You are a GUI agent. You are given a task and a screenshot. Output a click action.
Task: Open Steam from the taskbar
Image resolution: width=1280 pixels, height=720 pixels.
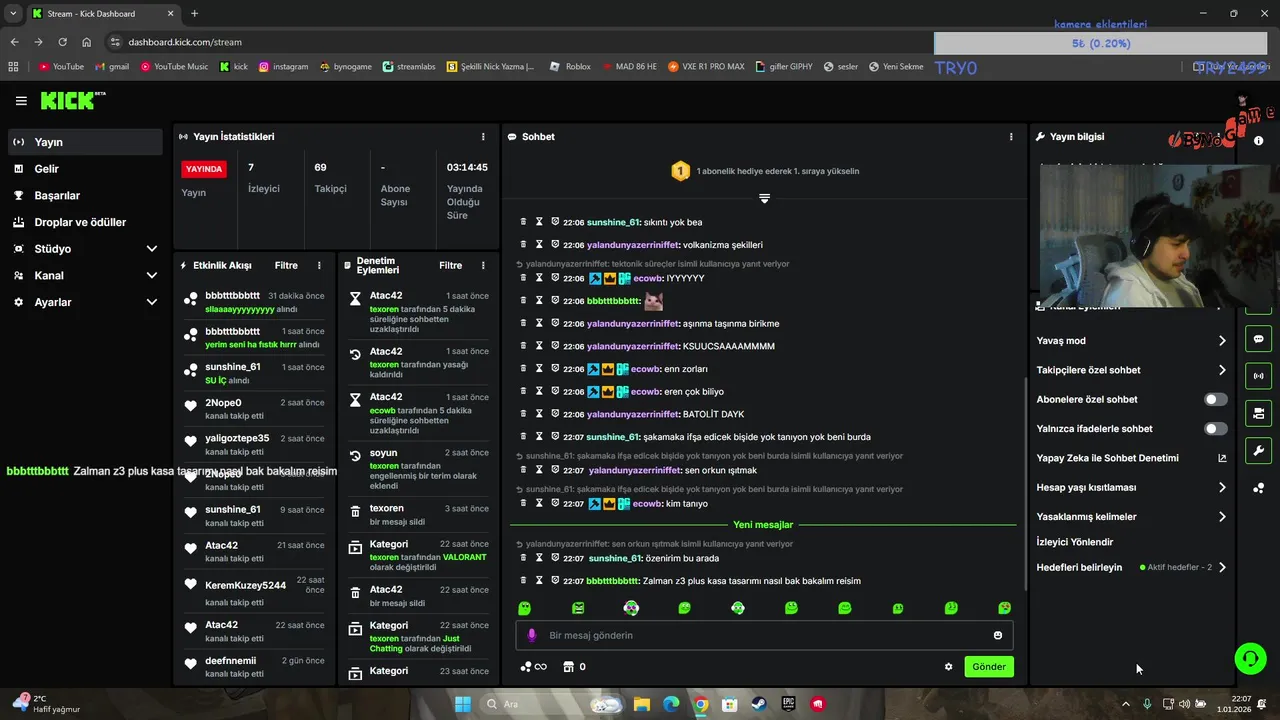point(759,704)
